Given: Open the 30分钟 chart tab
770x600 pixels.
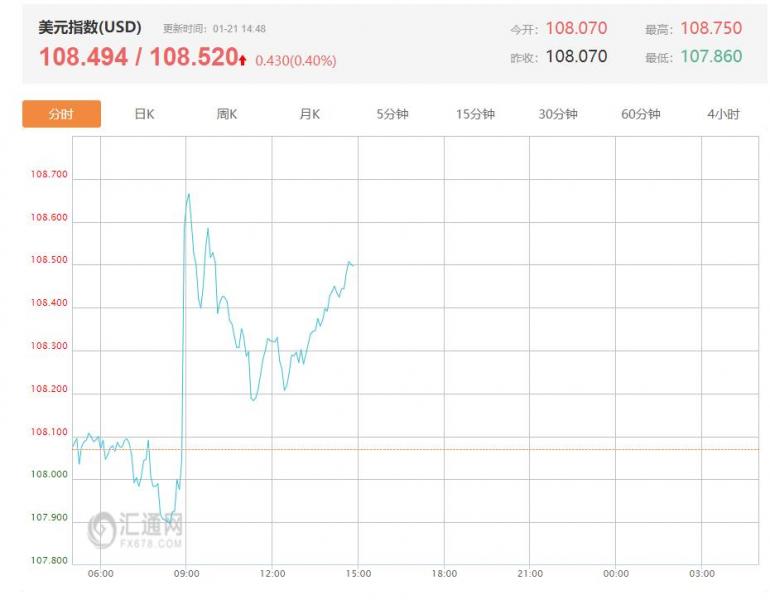Looking at the screenshot, I should (x=558, y=114).
